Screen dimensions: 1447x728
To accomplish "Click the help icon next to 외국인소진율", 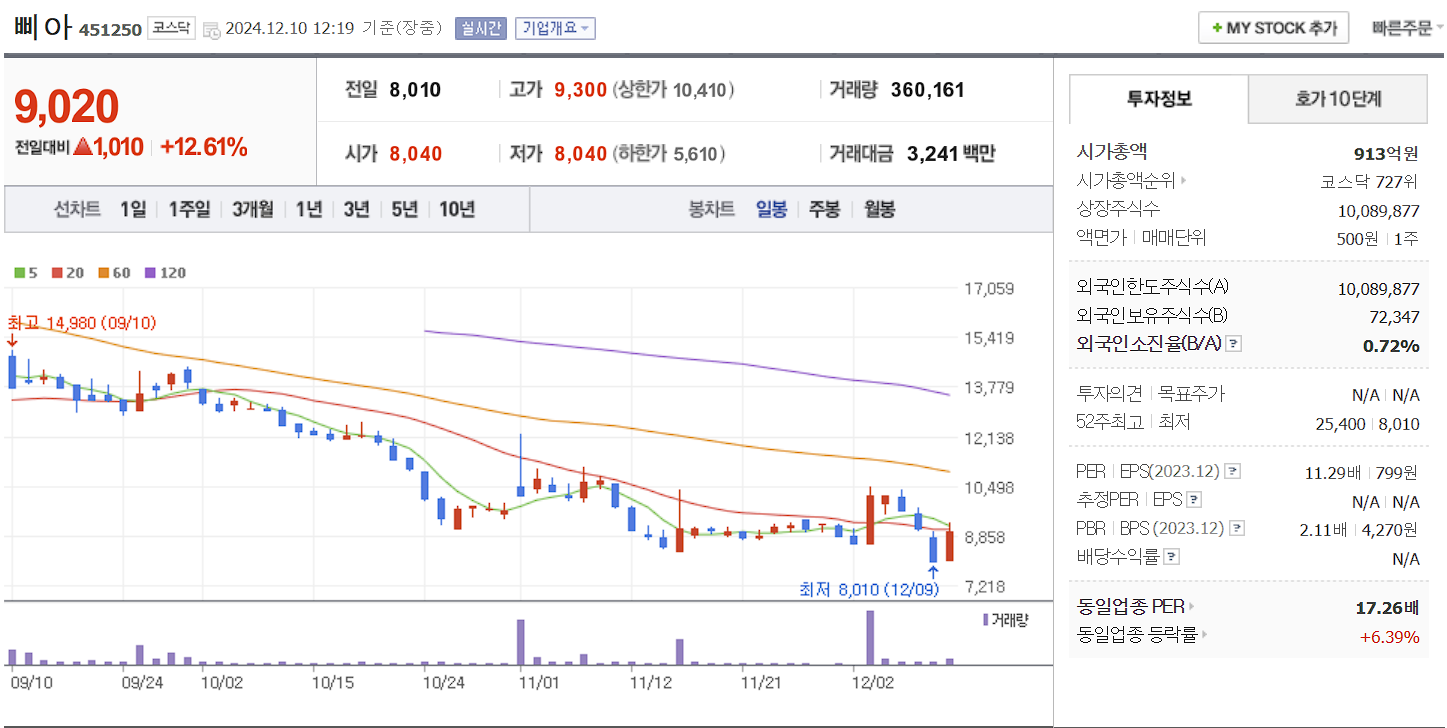I will point(1233,344).
